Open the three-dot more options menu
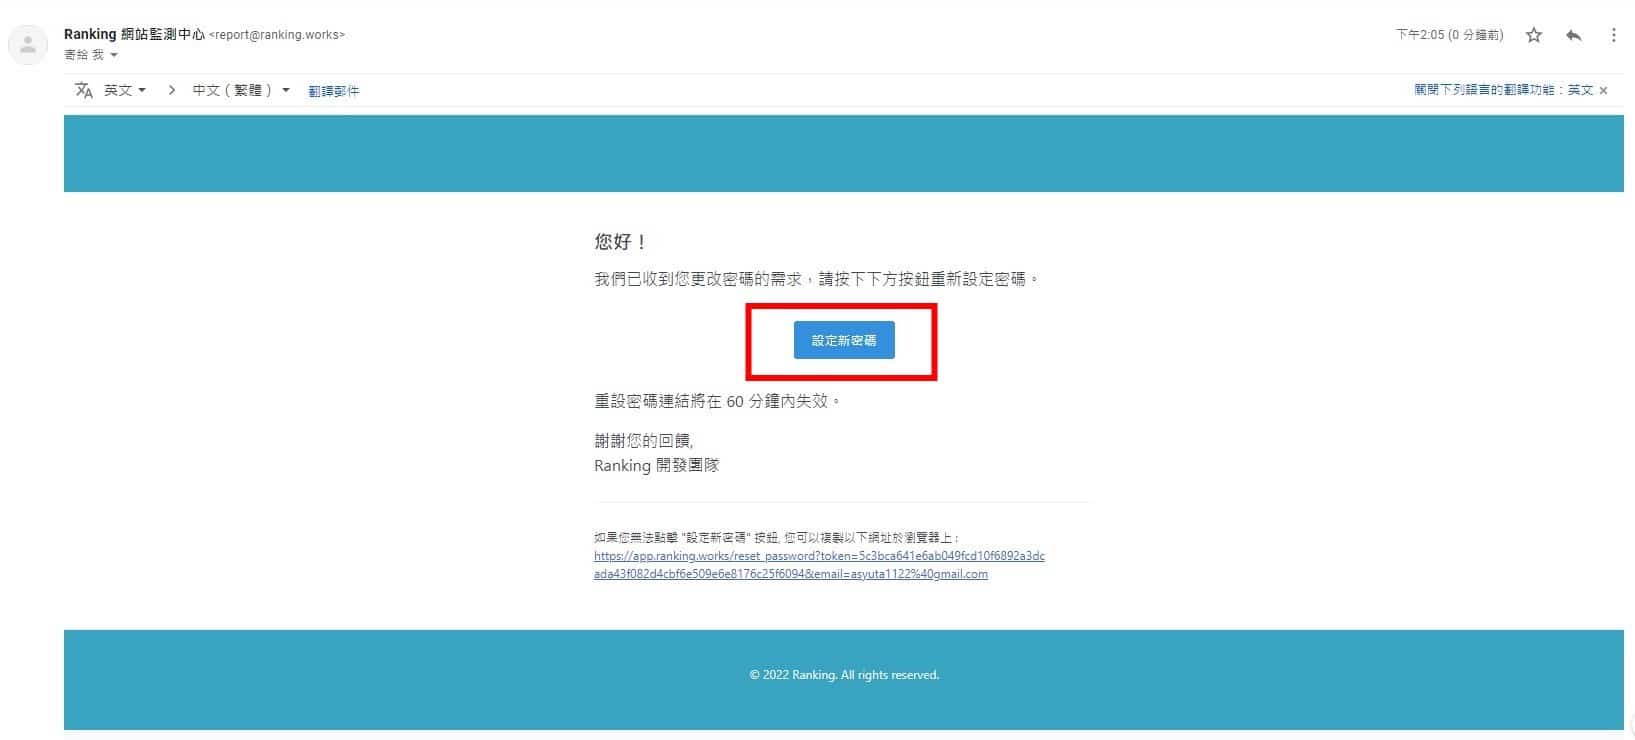The image size is (1635, 740). [x=1613, y=35]
